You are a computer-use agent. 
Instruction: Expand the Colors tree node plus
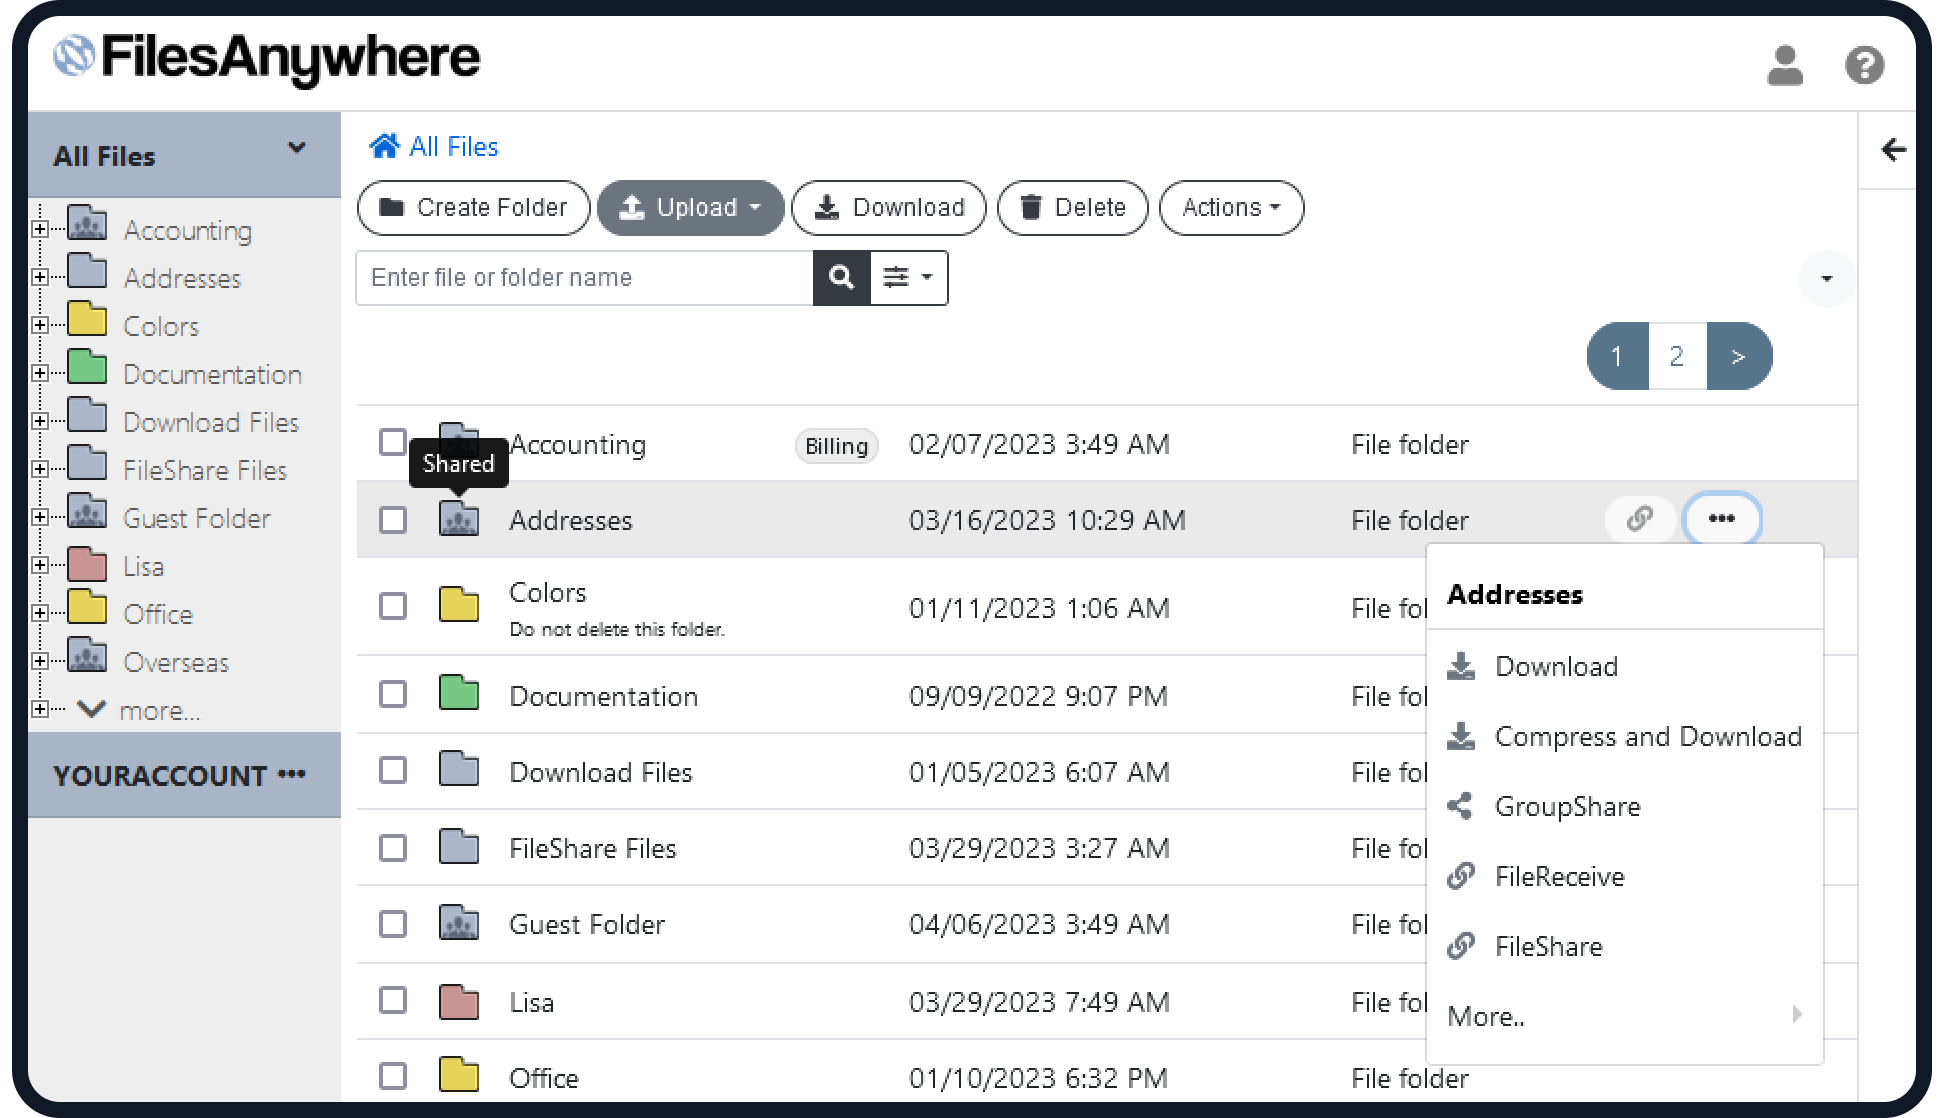click(40, 325)
